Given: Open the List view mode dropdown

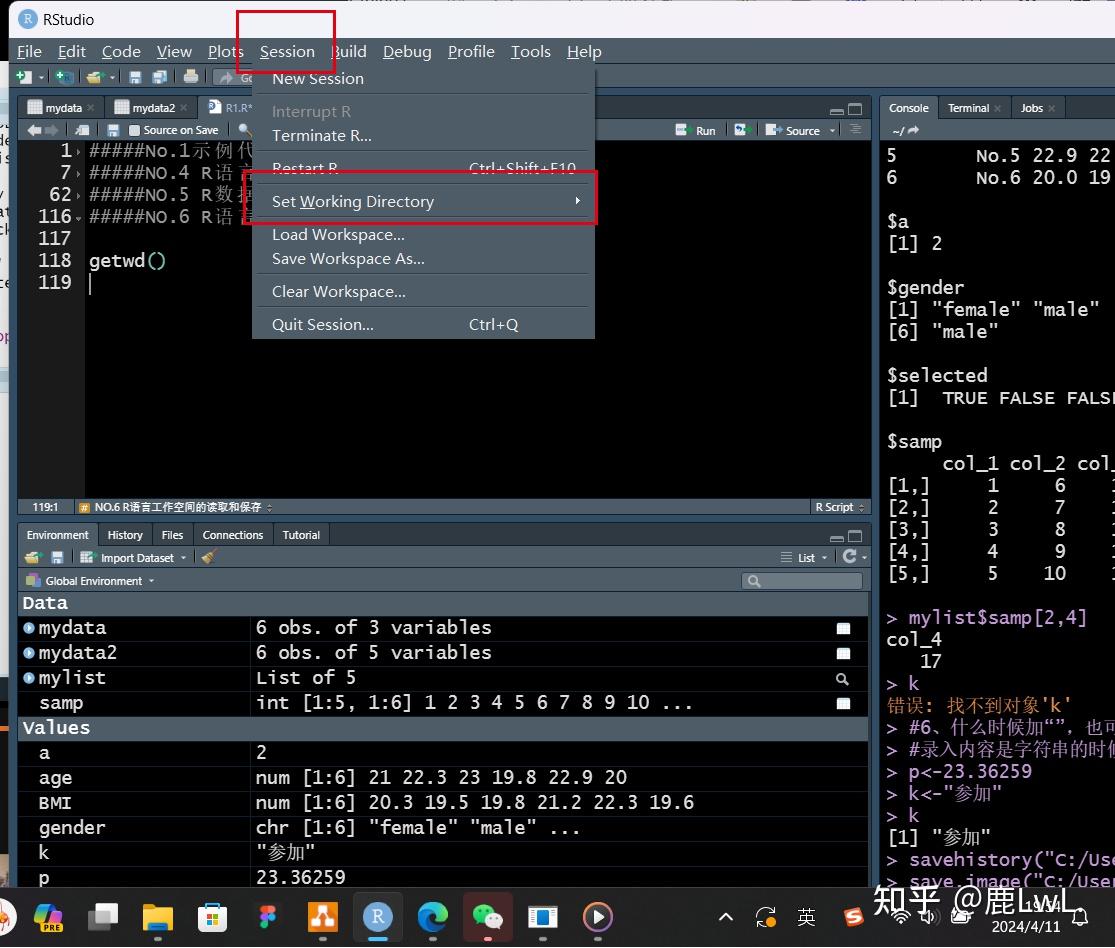Looking at the screenshot, I should coord(805,557).
